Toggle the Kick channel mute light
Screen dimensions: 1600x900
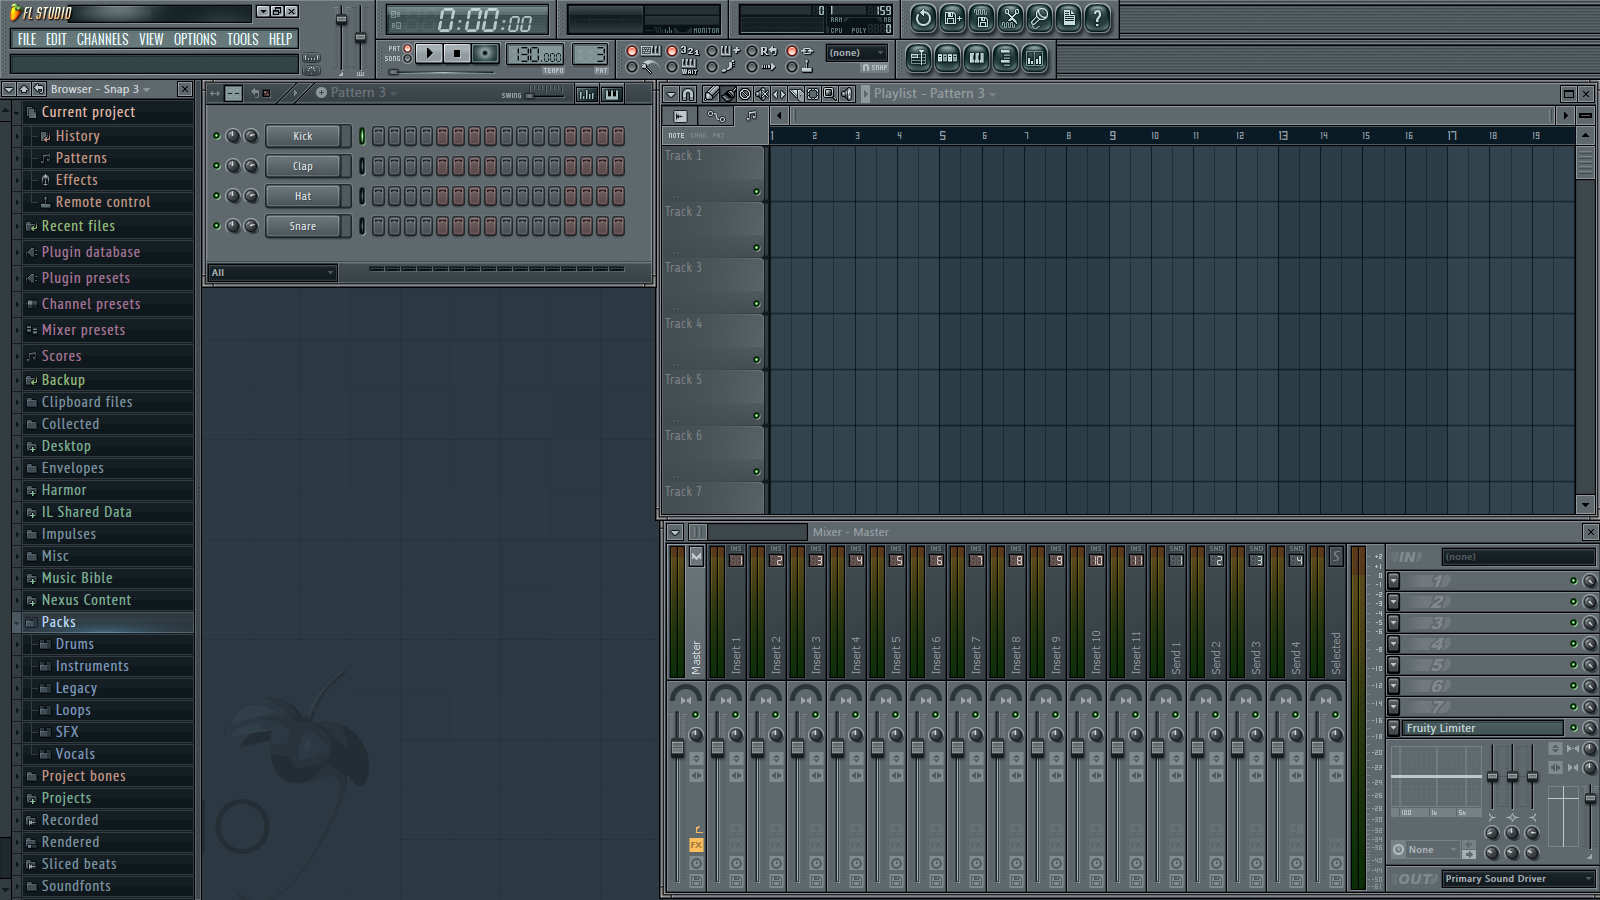[x=216, y=136]
